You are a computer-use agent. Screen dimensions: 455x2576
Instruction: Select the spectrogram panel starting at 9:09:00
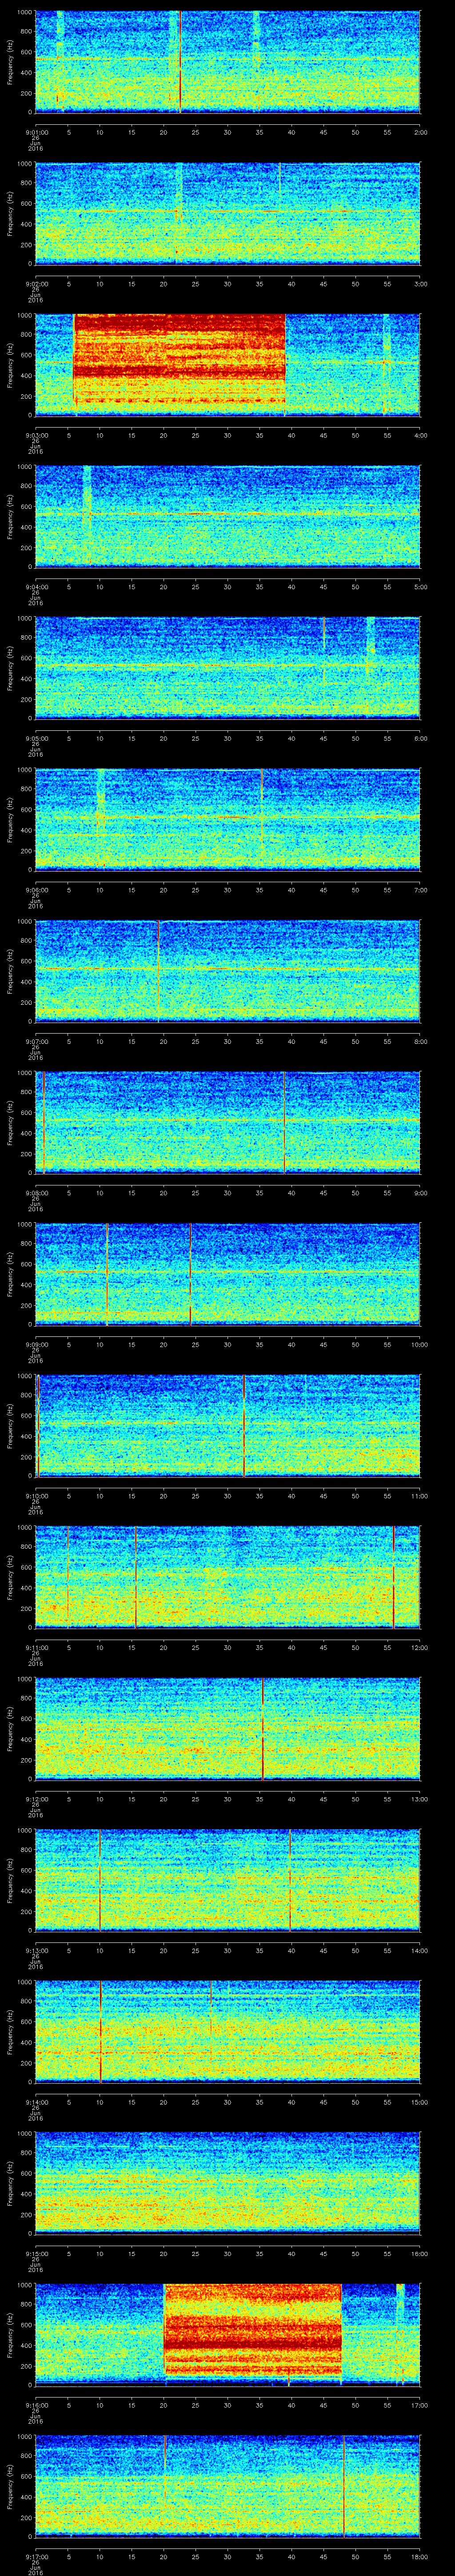[227, 1275]
